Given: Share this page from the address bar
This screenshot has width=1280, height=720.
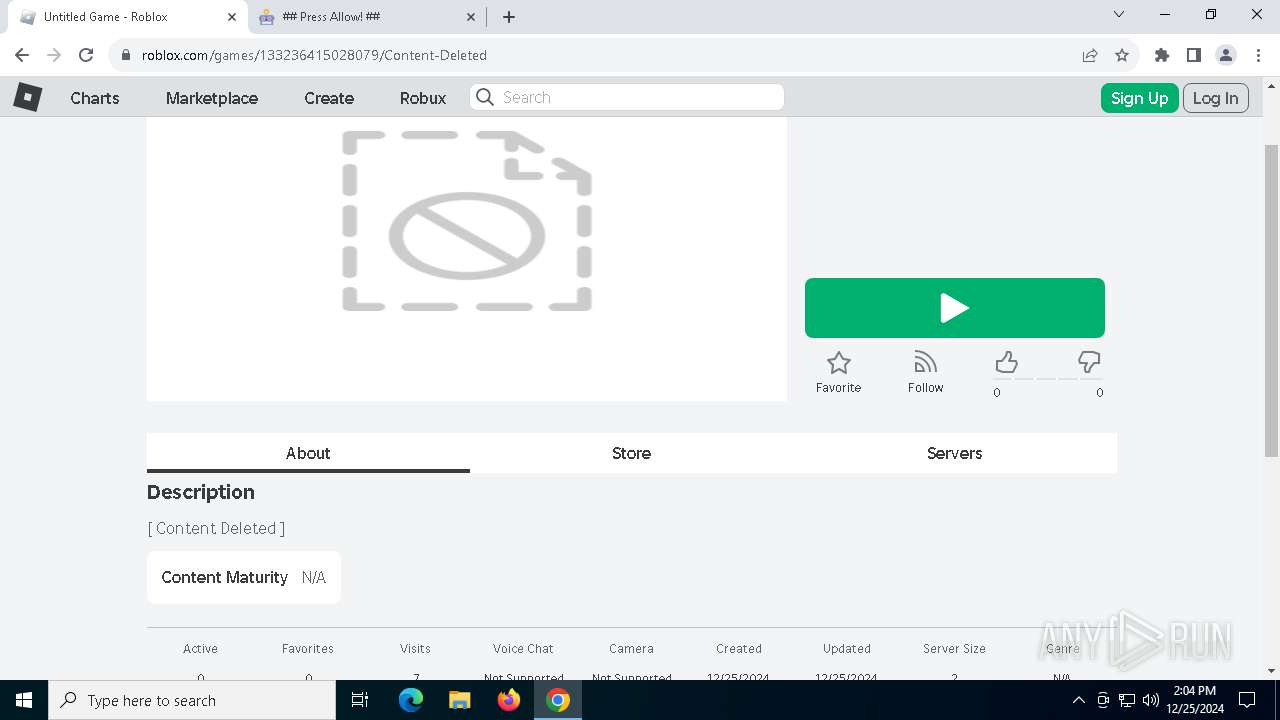Looking at the screenshot, I should point(1090,55).
